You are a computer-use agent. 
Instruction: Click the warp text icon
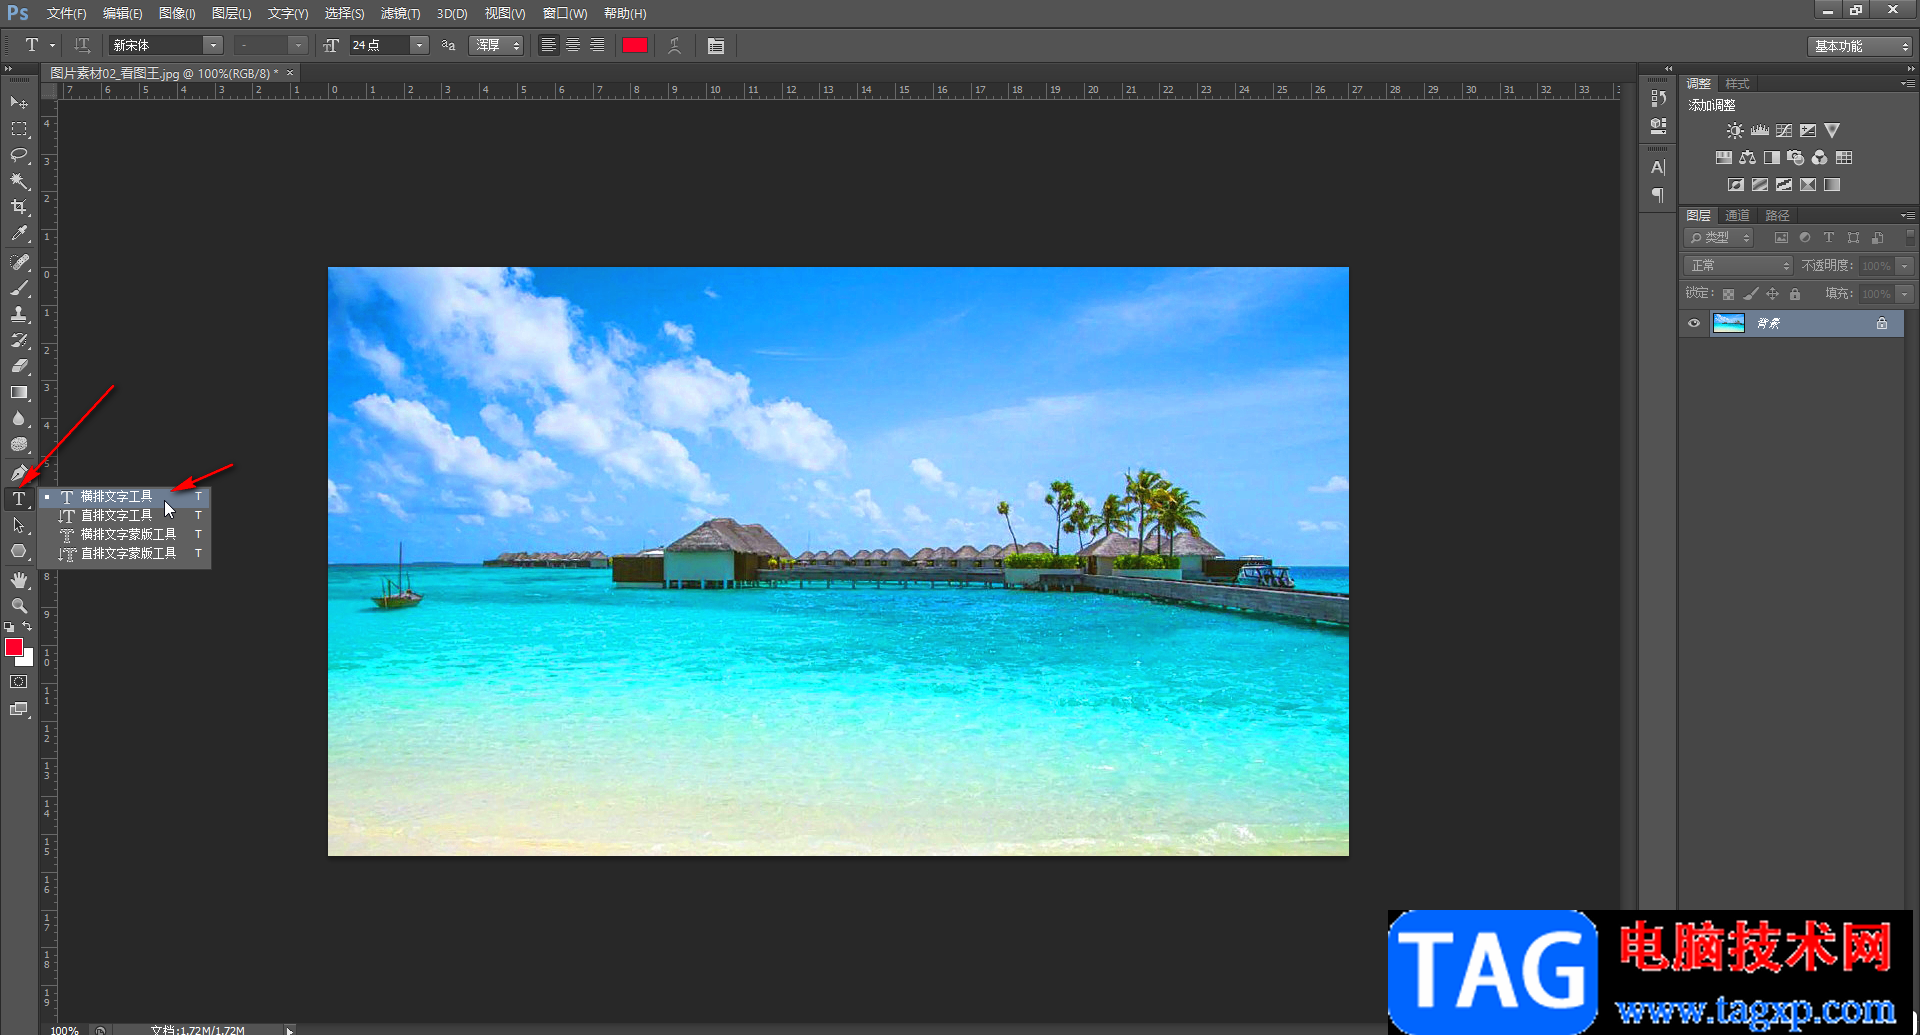click(675, 46)
